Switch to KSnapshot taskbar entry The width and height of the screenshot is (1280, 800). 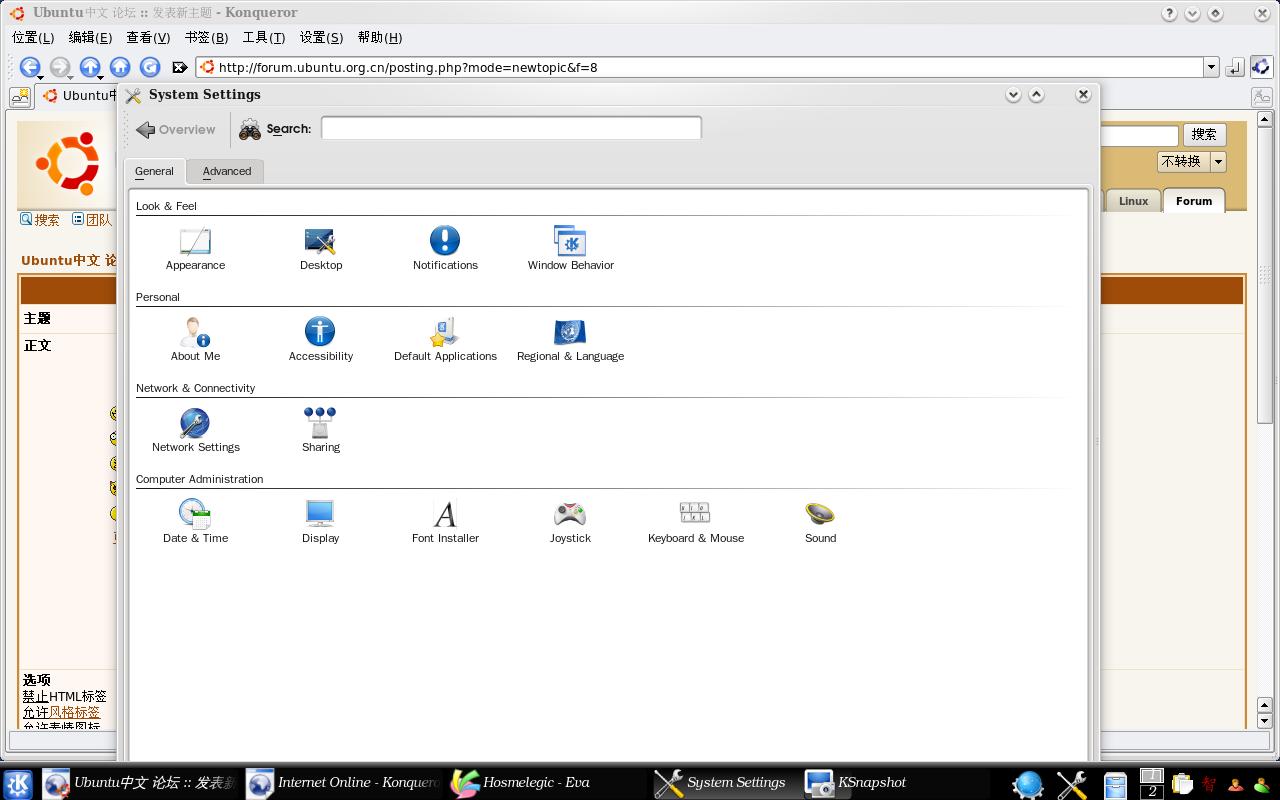[905, 783]
